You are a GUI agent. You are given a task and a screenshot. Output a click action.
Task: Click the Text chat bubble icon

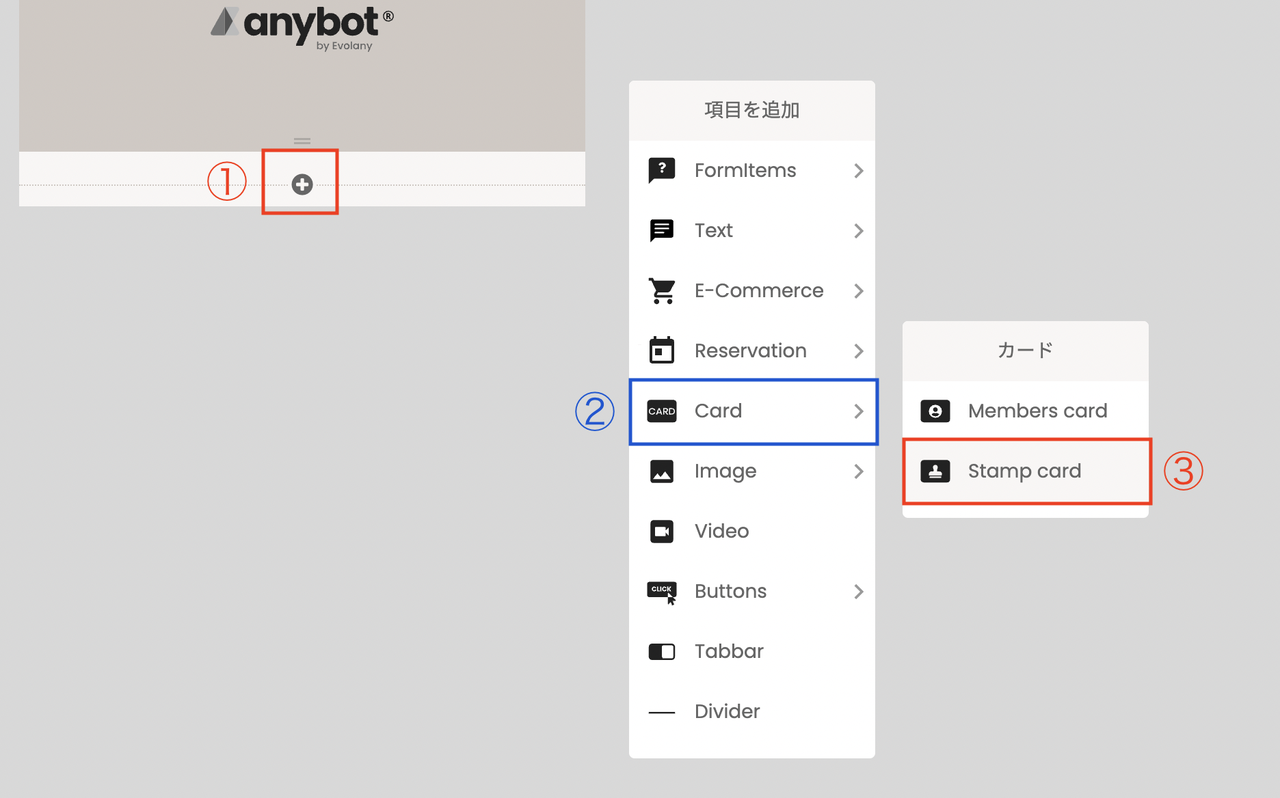coord(662,231)
